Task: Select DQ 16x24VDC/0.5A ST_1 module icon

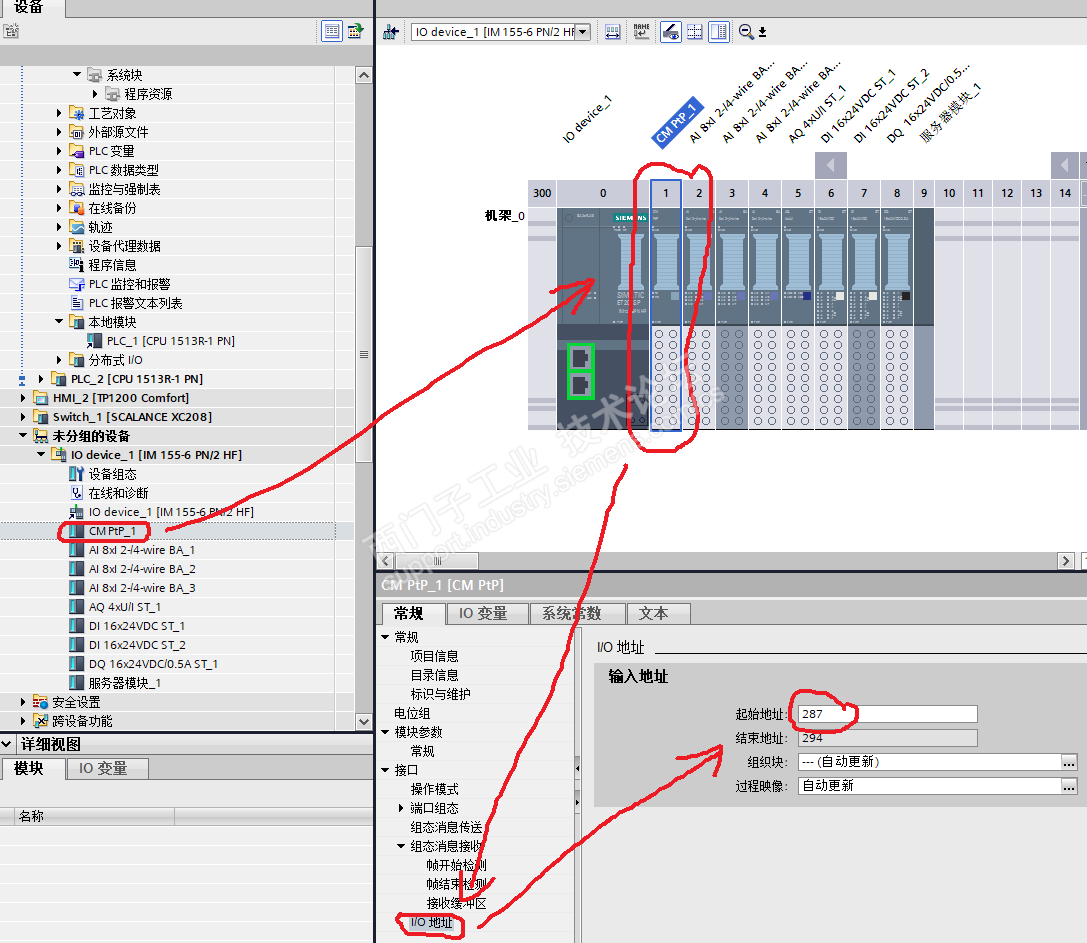Action: pos(76,664)
